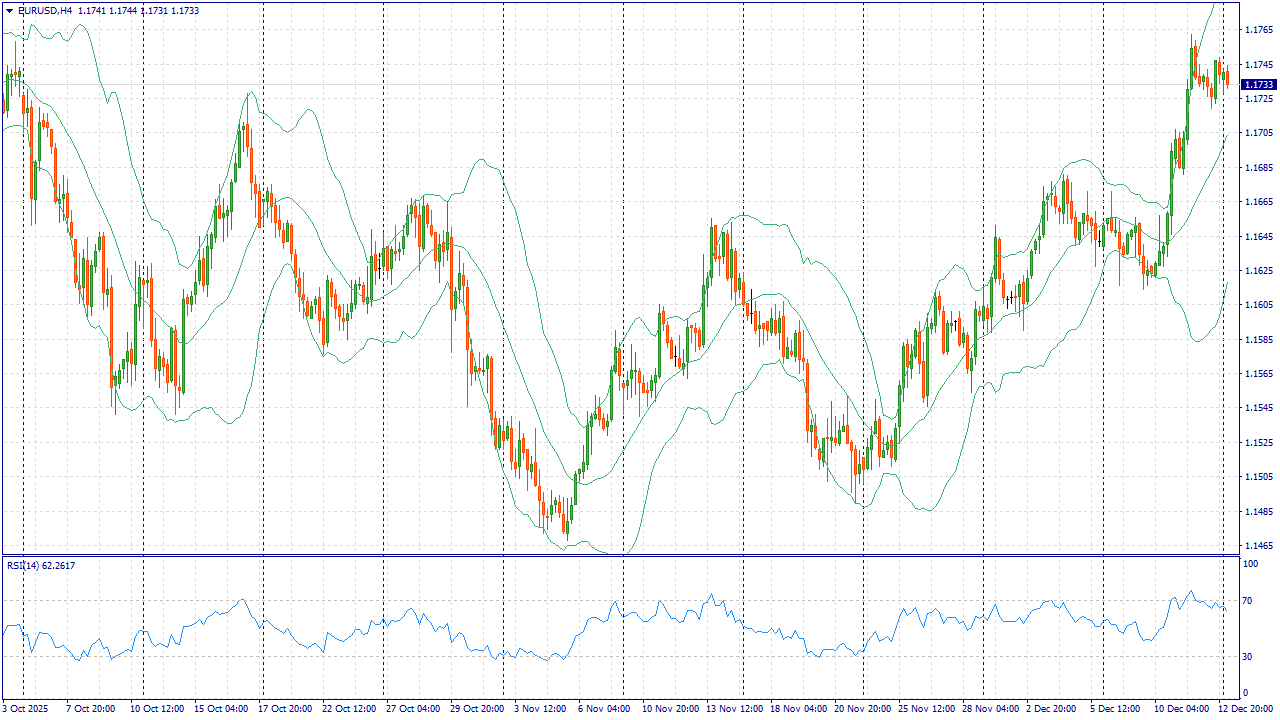Click the triangle arrow beside EURUSD,H4

point(8,10)
